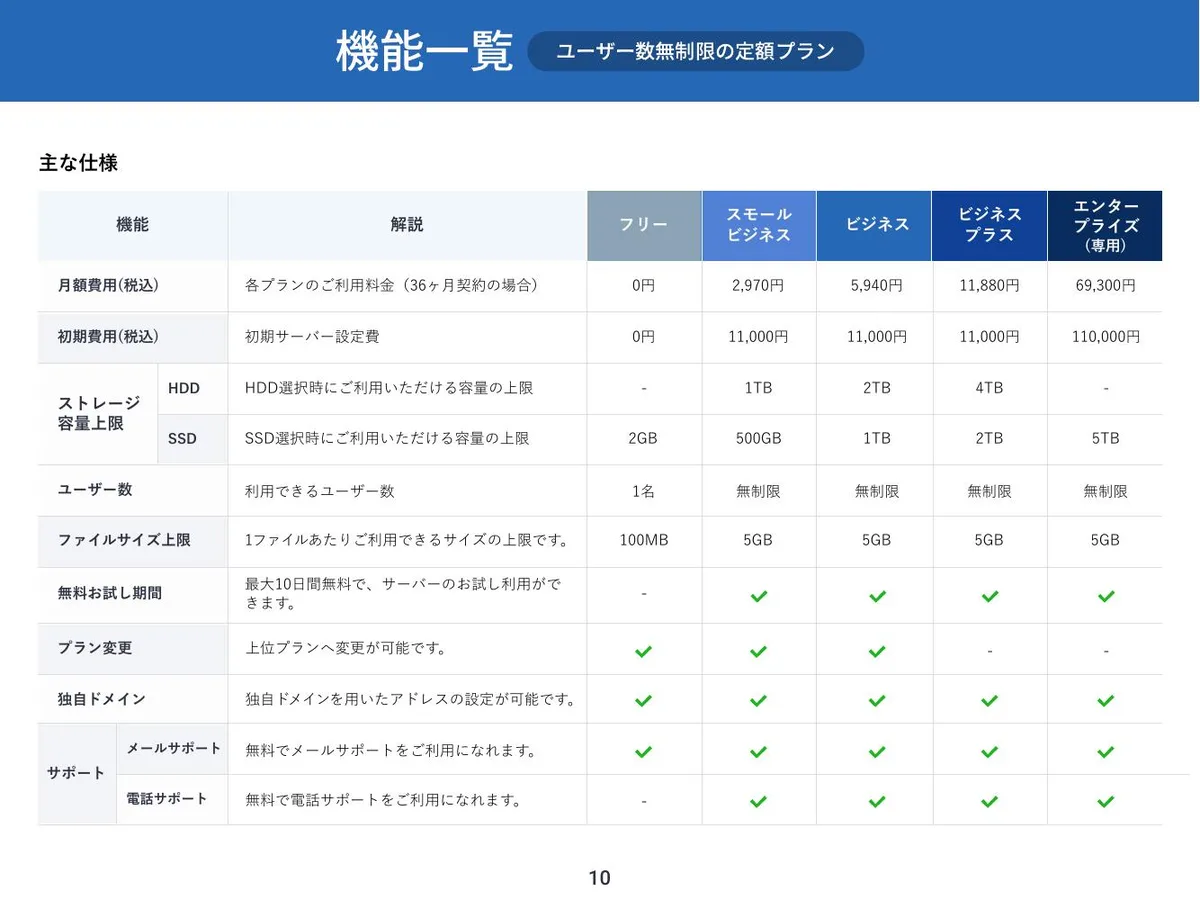This screenshot has height=900, width=1200.
Task: Click the 機能一覧 page title
Action: [424, 51]
